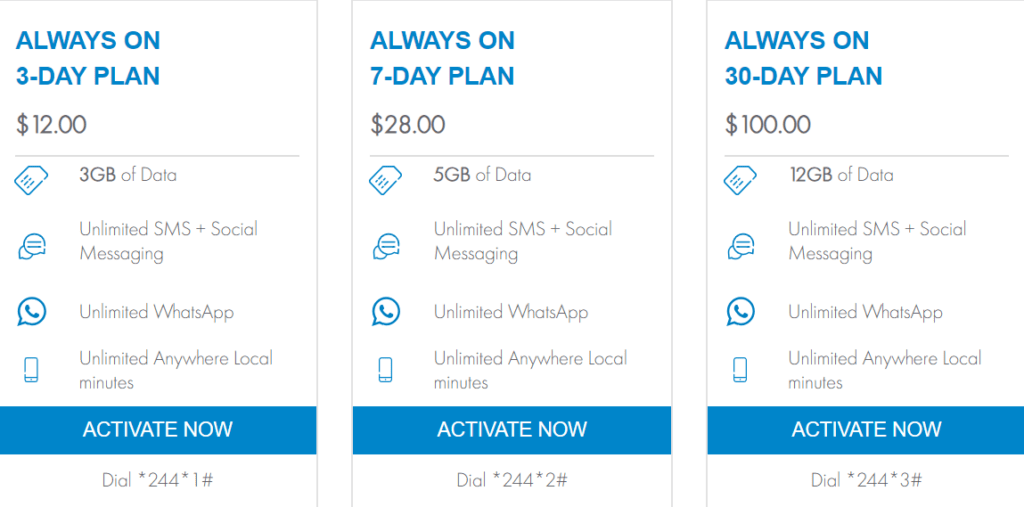This screenshot has width=1024, height=507.
Task: Click the SIM card data icon in 7-Day Plan
Action: tap(385, 180)
